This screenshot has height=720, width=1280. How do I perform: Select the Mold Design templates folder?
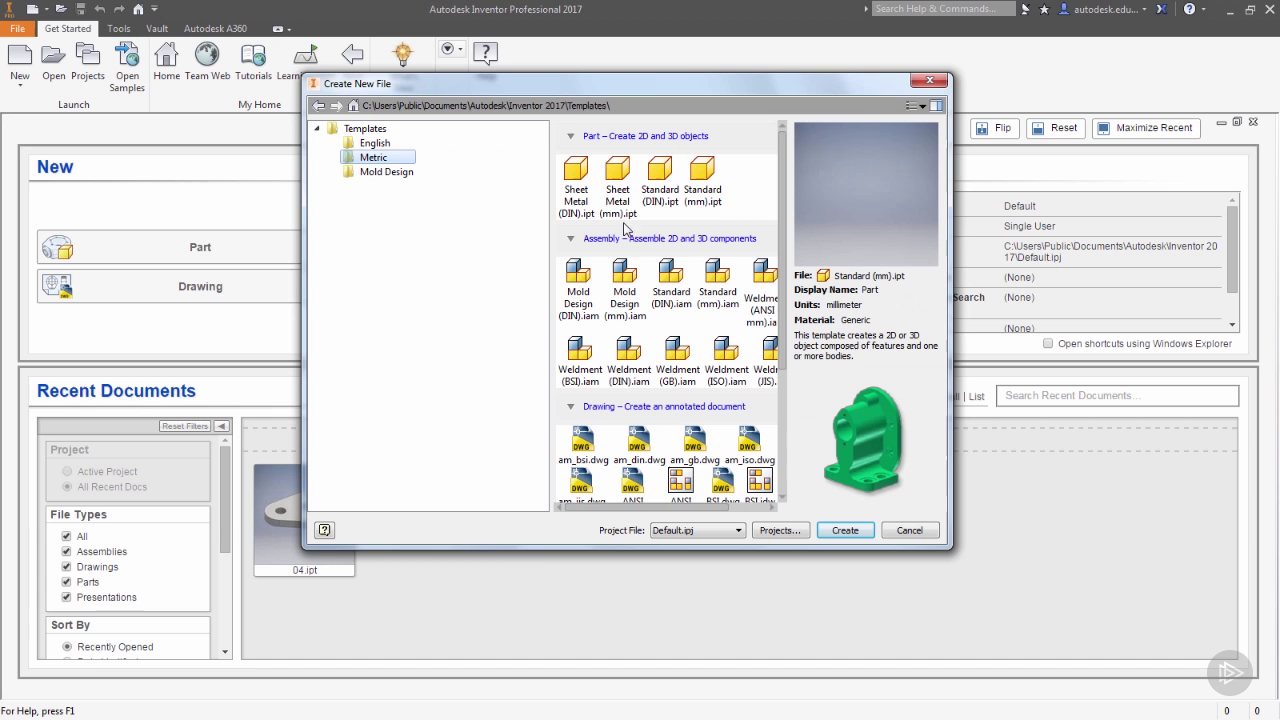coord(386,172)
